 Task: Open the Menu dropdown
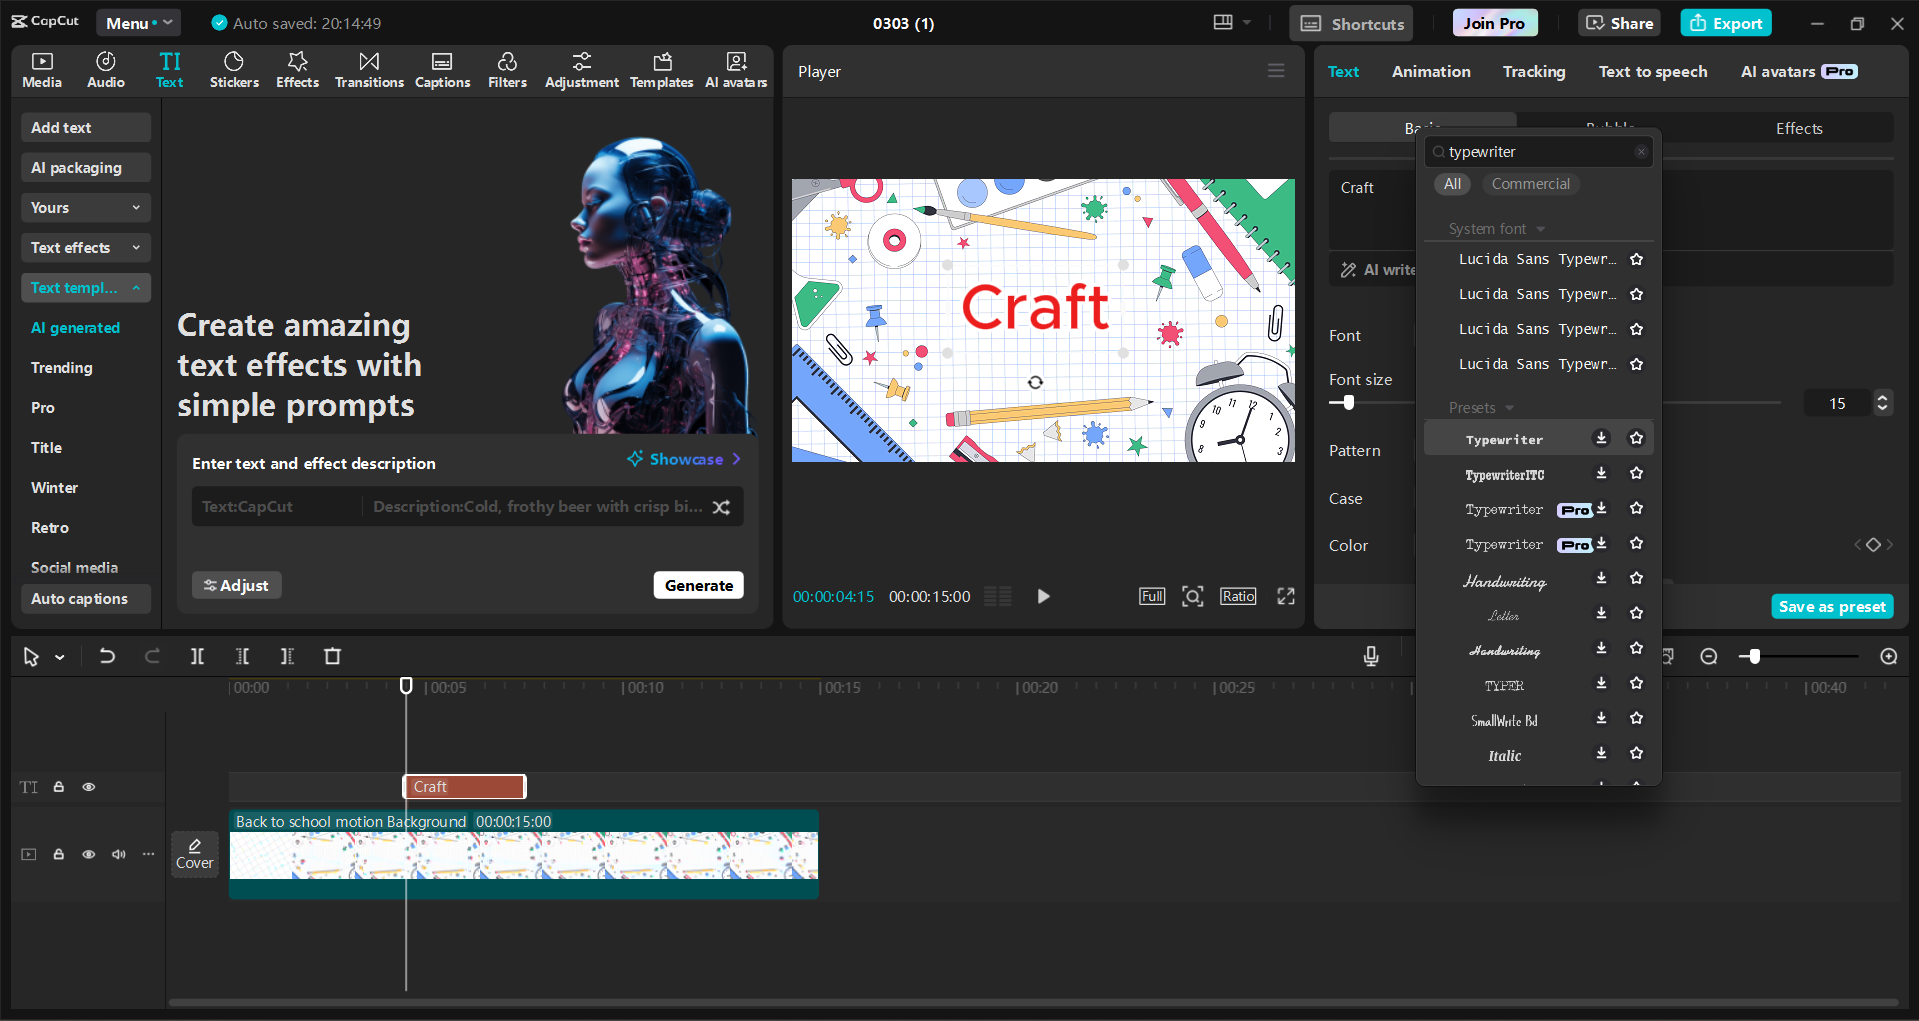click(138, 22)
